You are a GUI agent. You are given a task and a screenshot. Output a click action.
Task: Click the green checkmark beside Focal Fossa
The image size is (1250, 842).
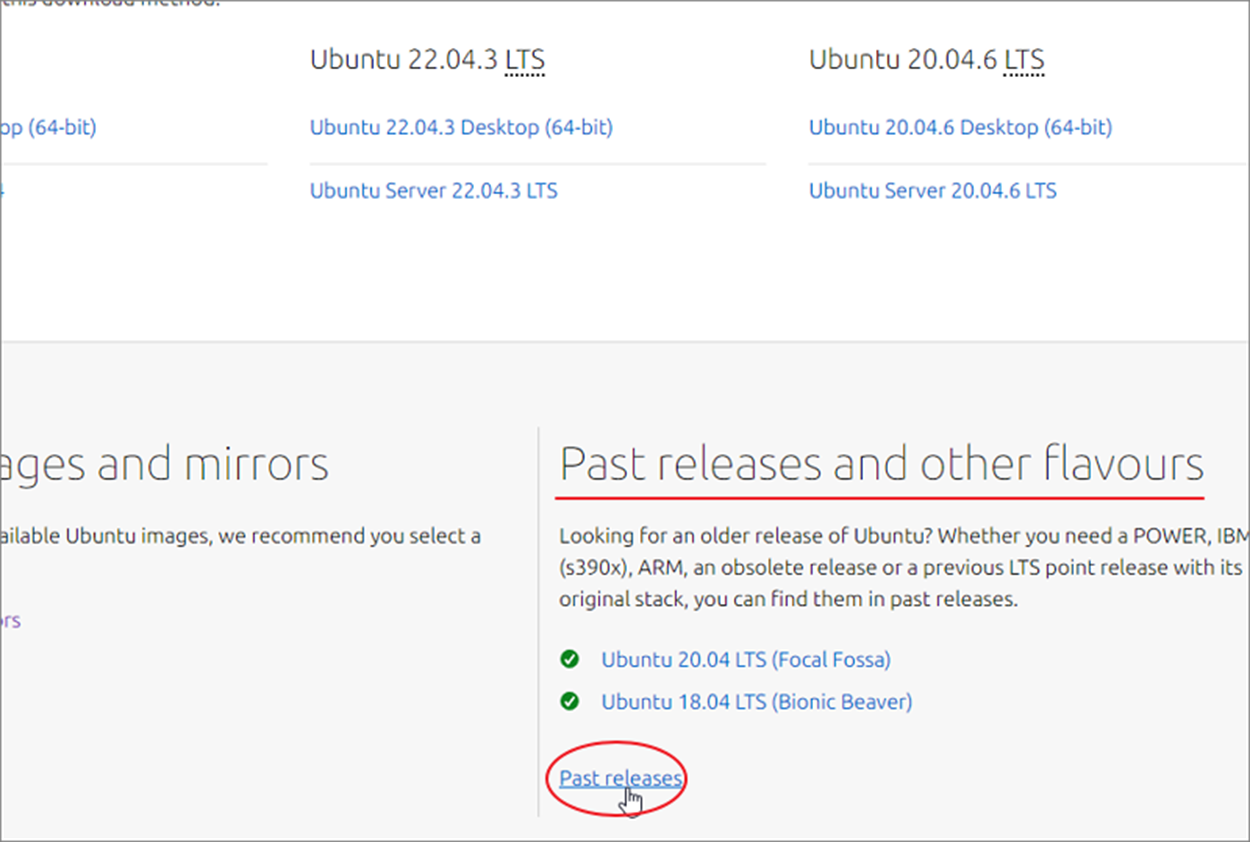570,660
